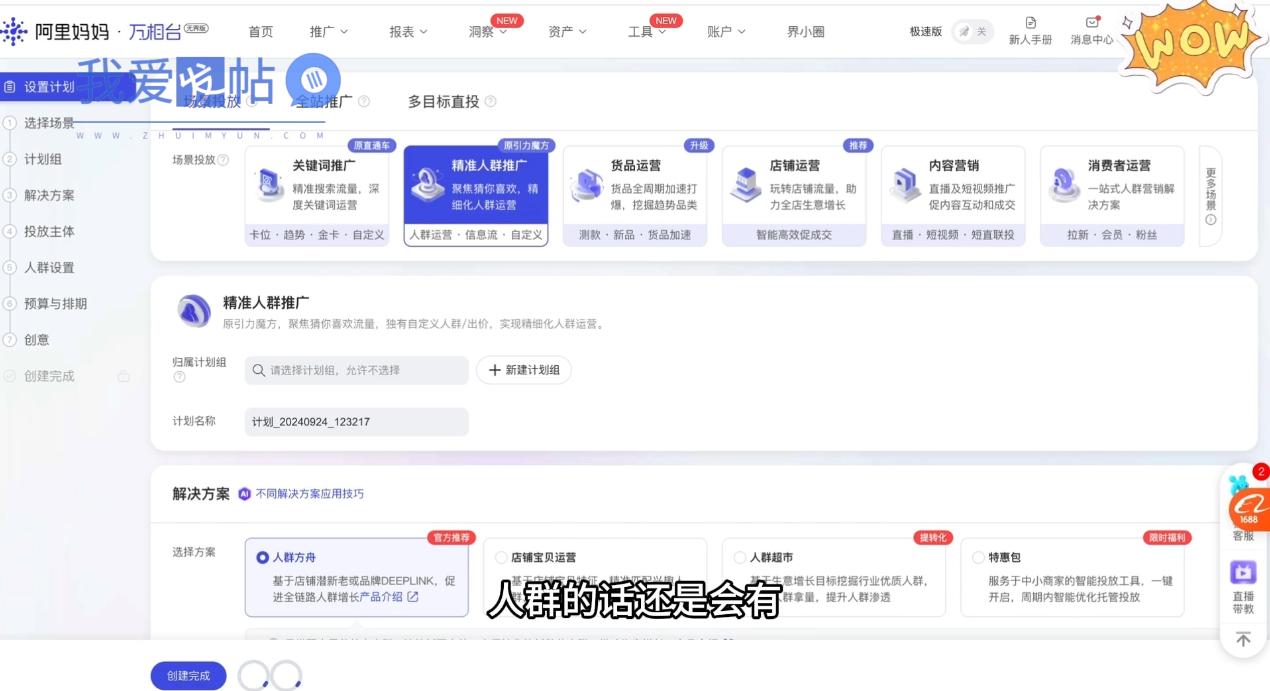Click the 内容营销 card icon
The width and height of the screenshot is (1270, 691).
[x=906, y=186]
